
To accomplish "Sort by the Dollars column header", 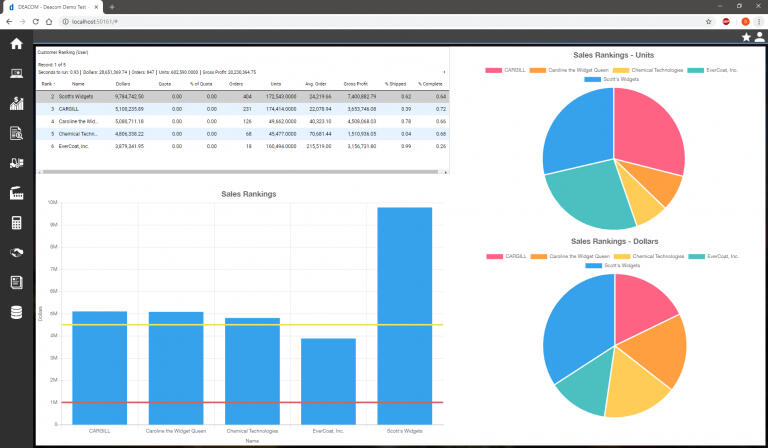I will [x=123, y=84].
